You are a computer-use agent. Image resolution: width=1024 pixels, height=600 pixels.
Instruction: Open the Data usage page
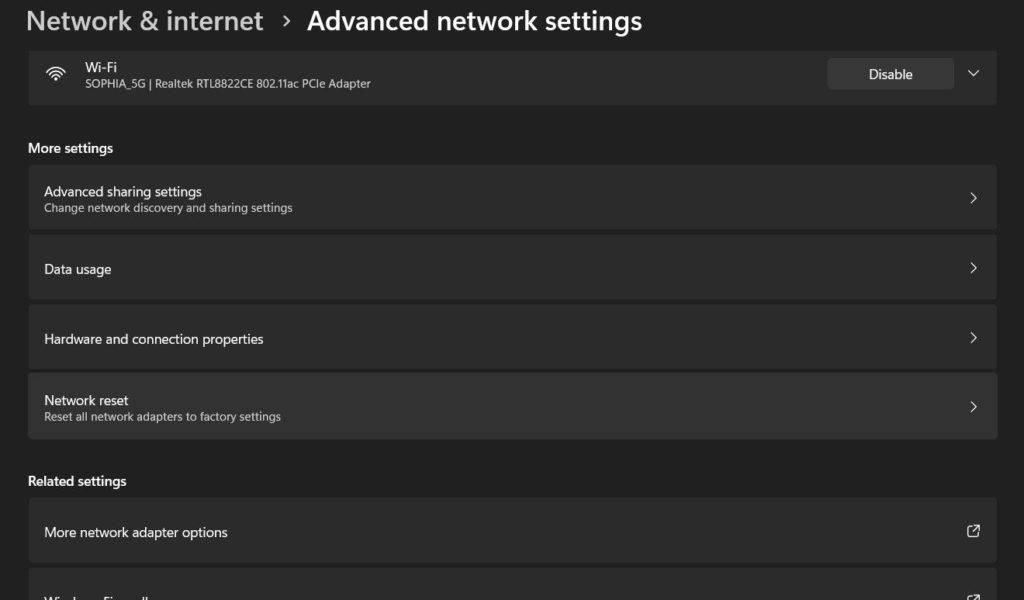pos(513,268)
